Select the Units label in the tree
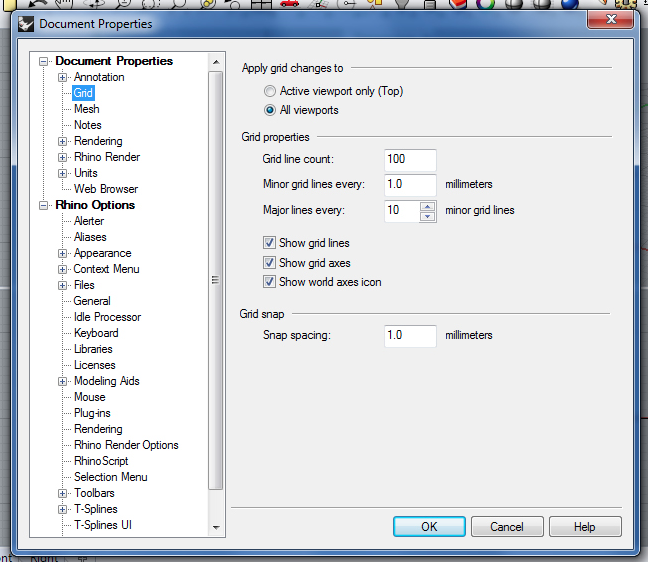Screen dimensions: 648x562 [x=86, y=173]
